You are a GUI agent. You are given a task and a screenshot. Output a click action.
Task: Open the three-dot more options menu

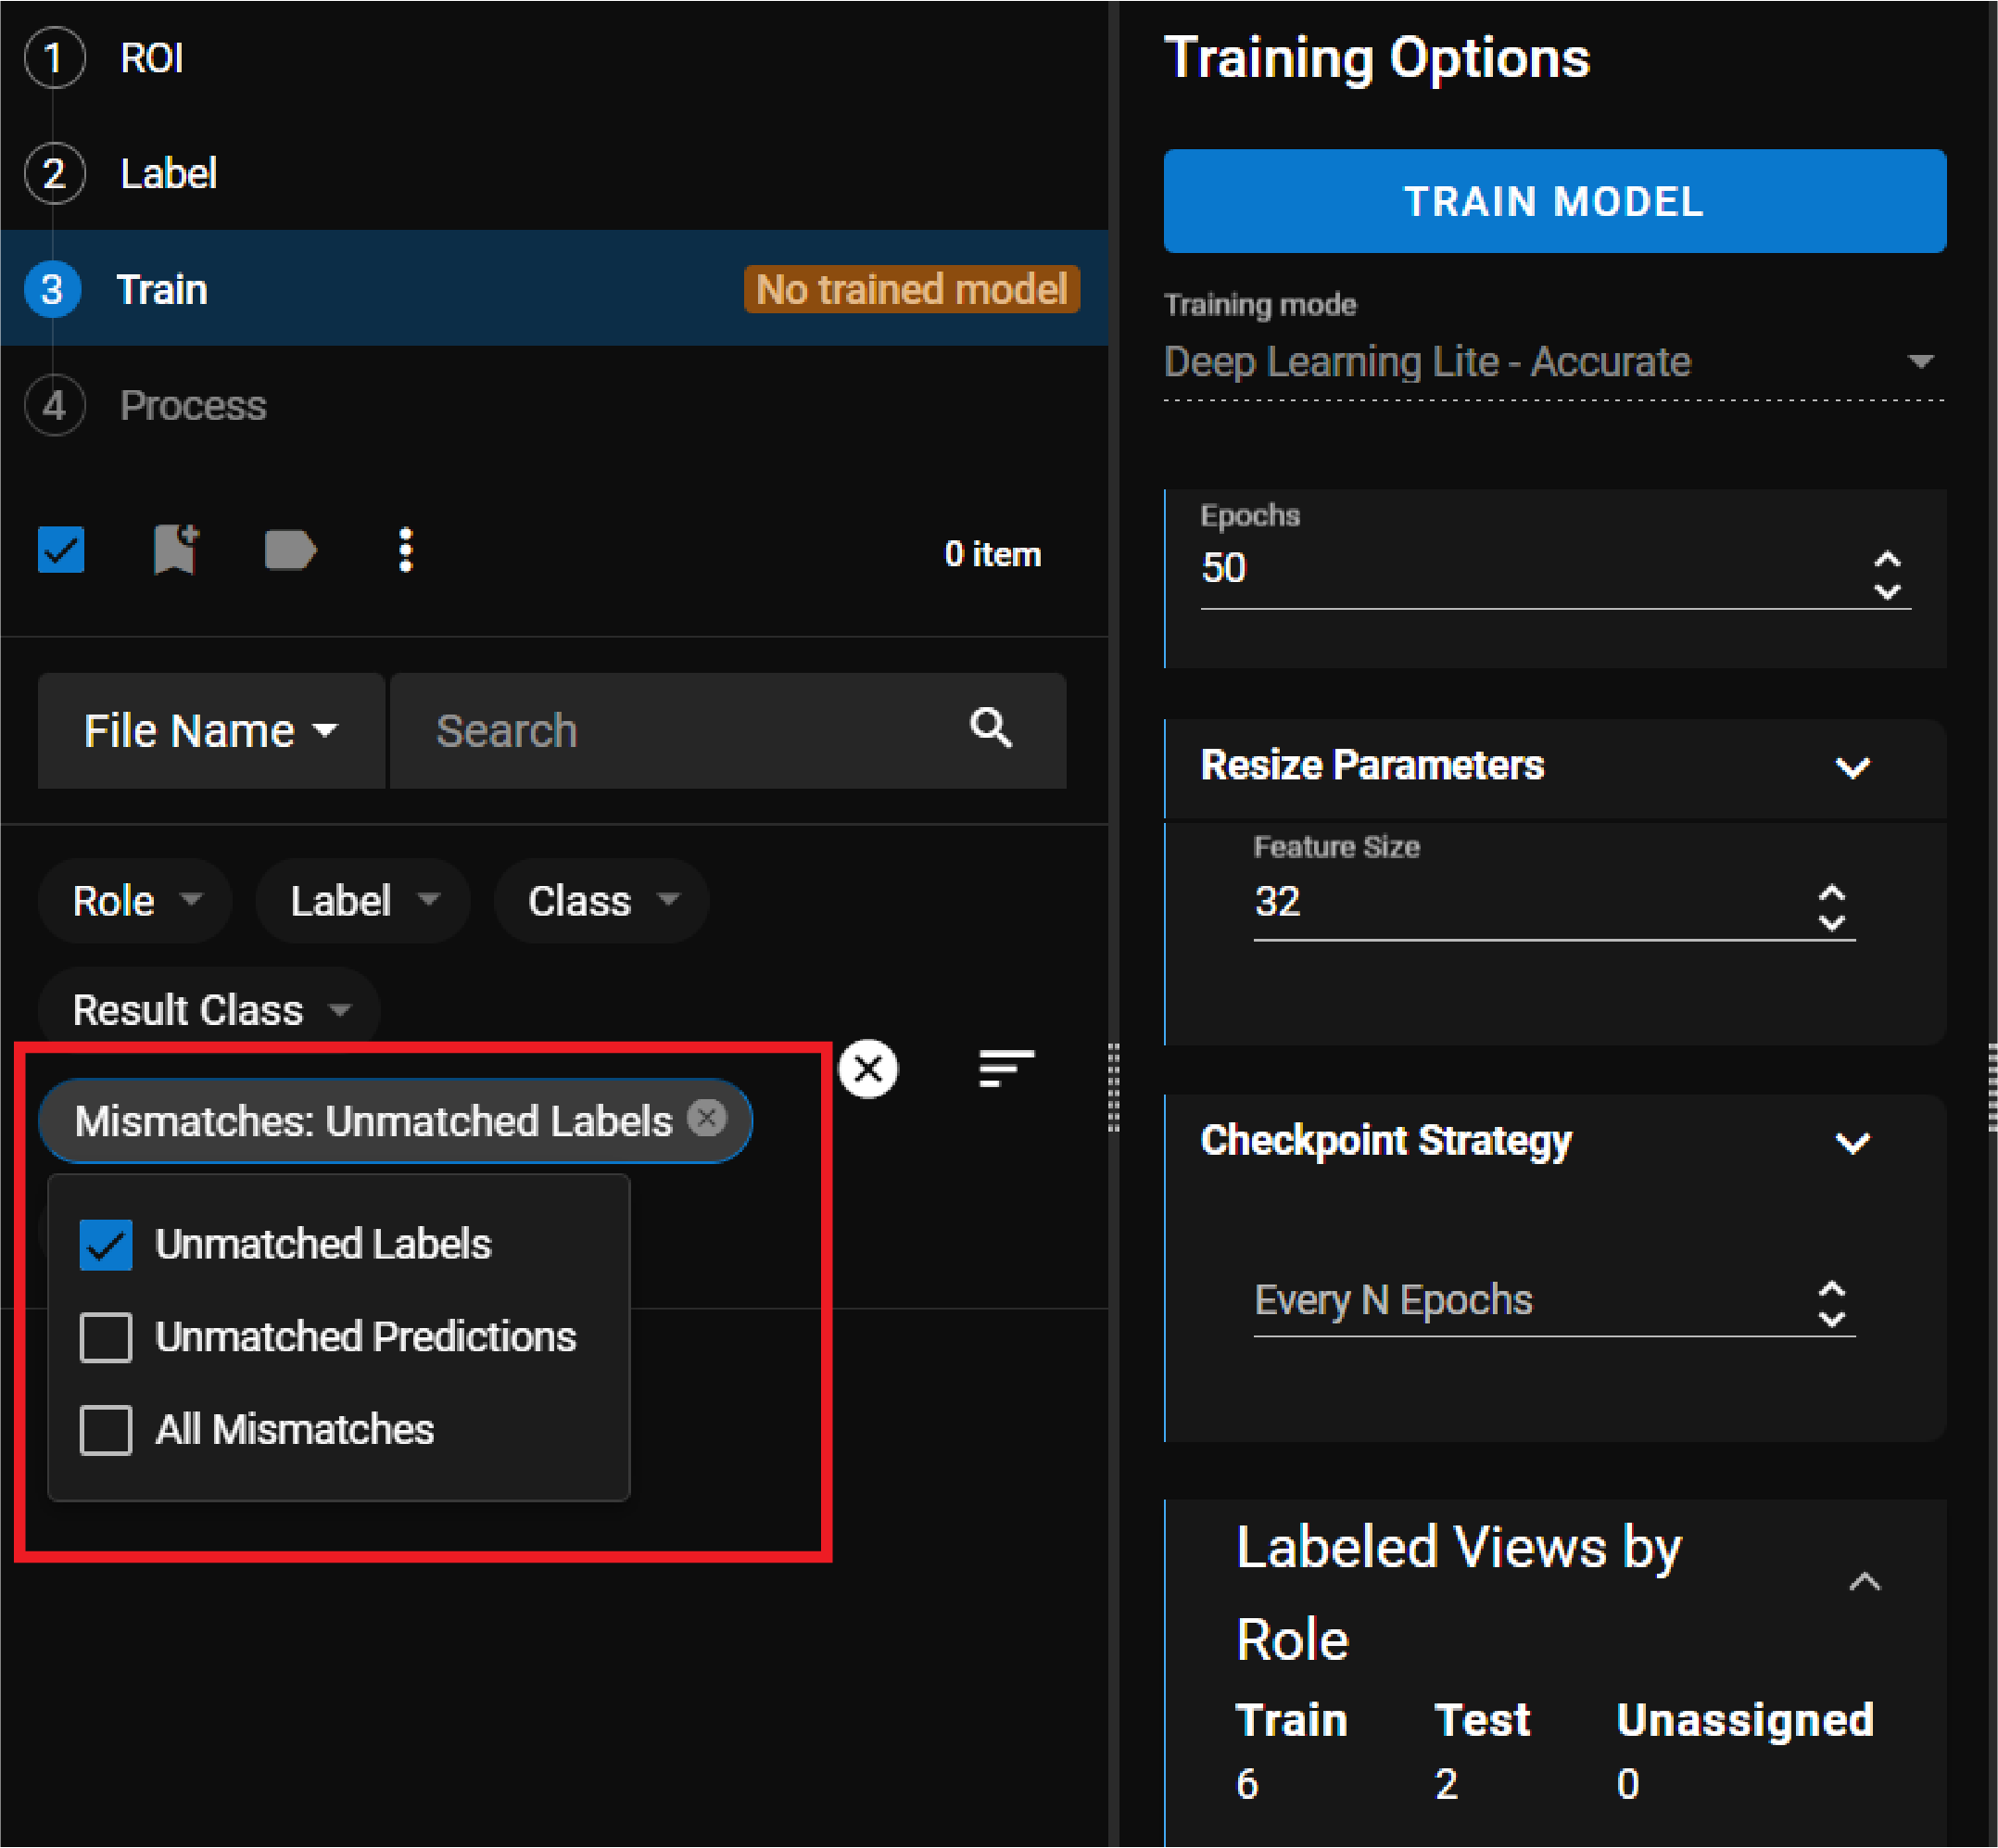click(x=405, y=550)
